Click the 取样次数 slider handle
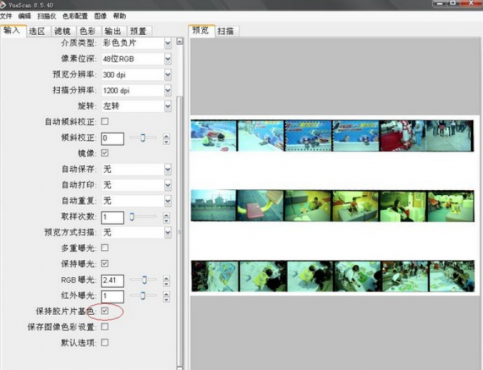The height and width of the screenshot is (370, 483). [x=132, y=217]
